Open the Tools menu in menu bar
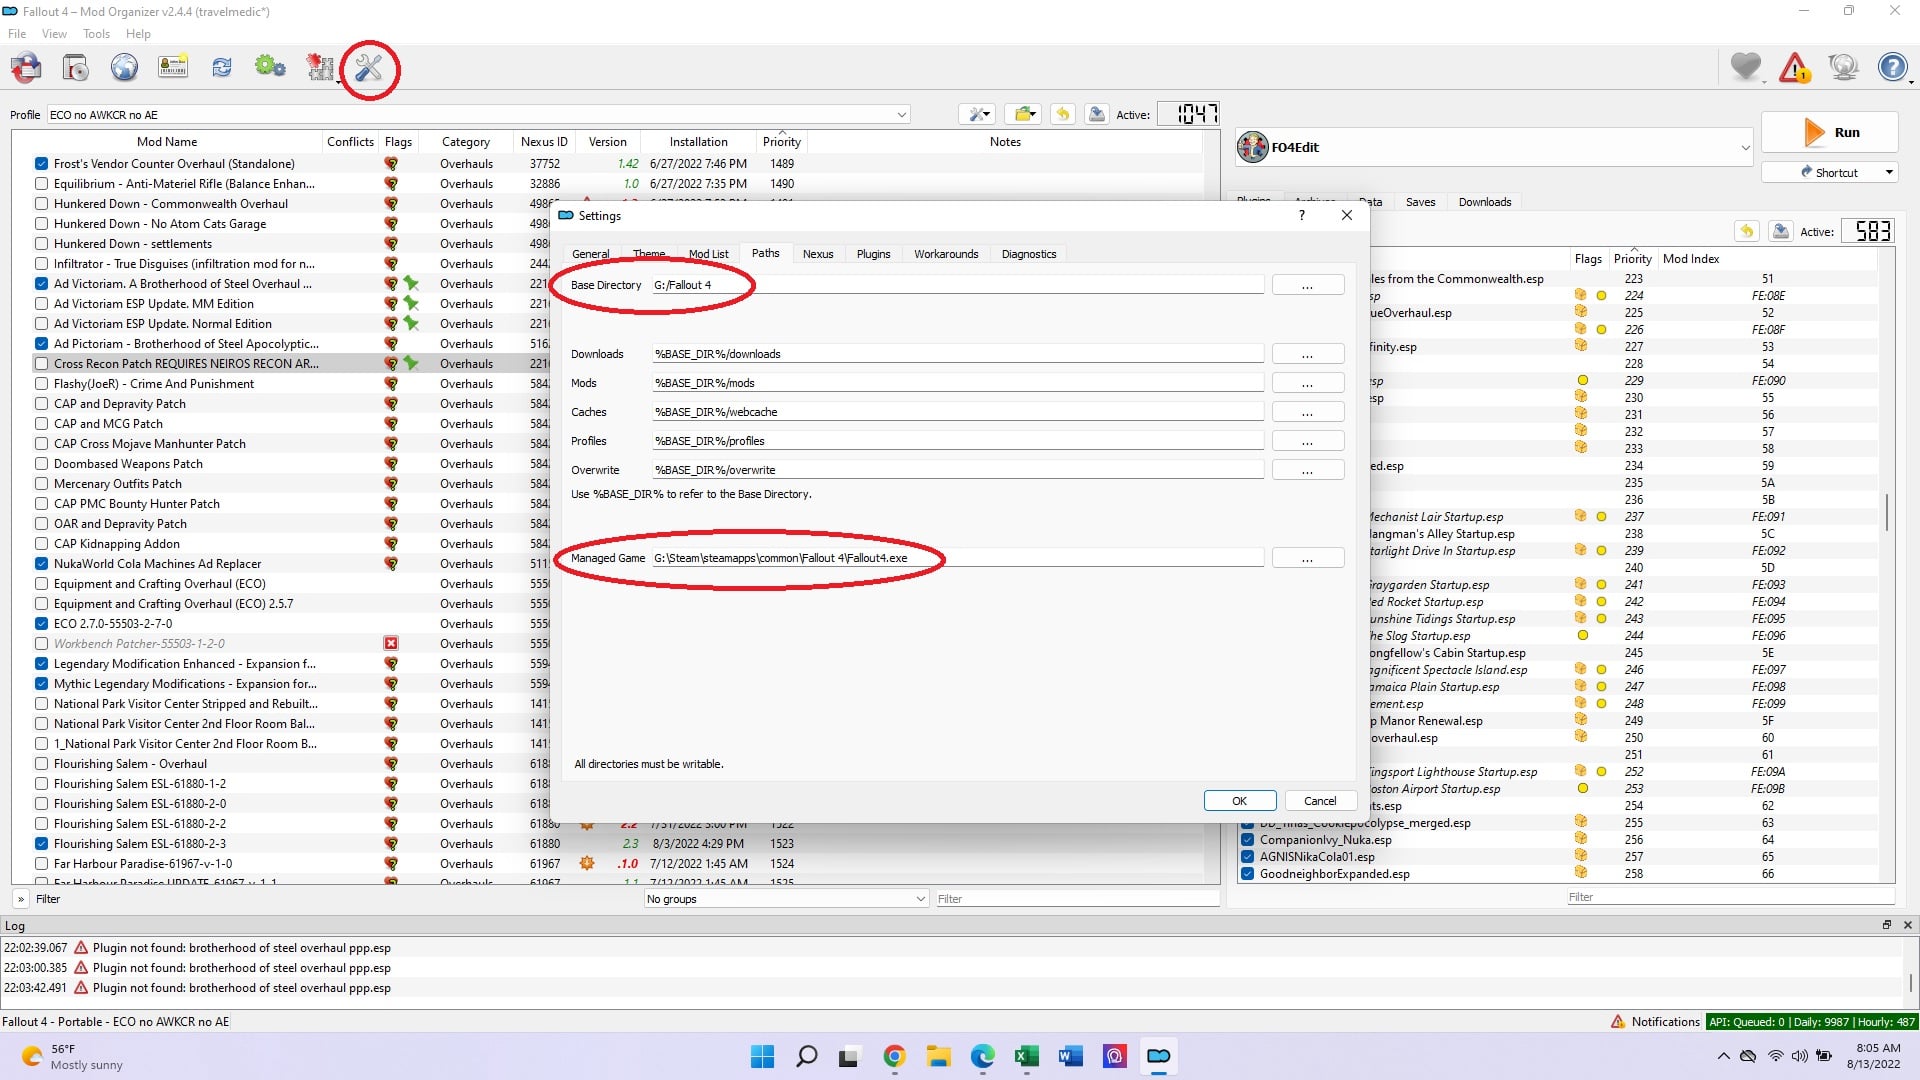The height and width of the screenshot is (1080, 1920). (96, 34)
